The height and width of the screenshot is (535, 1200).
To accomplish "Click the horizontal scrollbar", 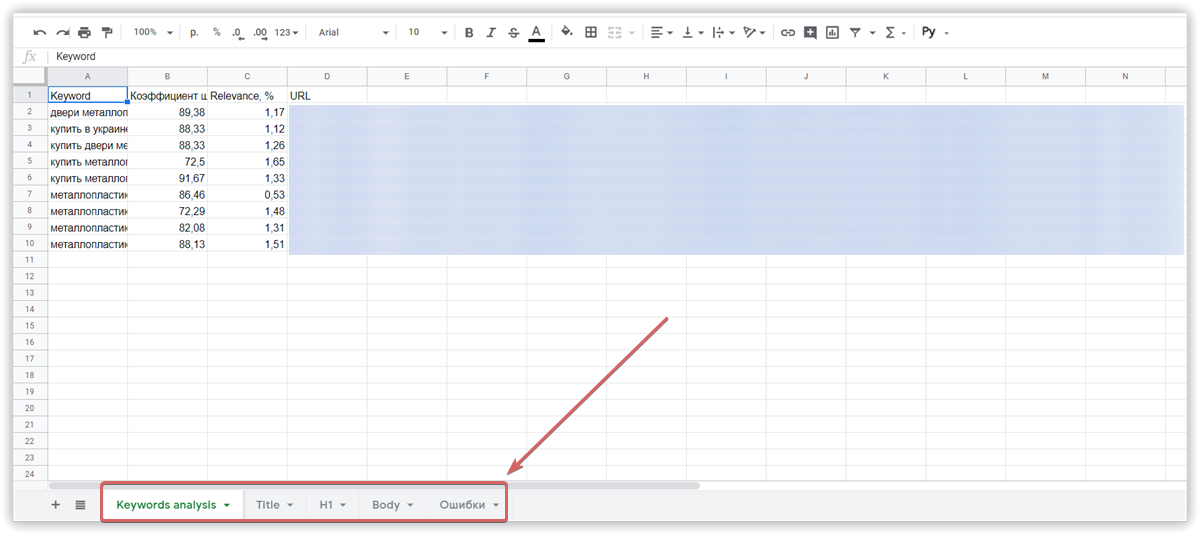I will [x=375, y=485].
